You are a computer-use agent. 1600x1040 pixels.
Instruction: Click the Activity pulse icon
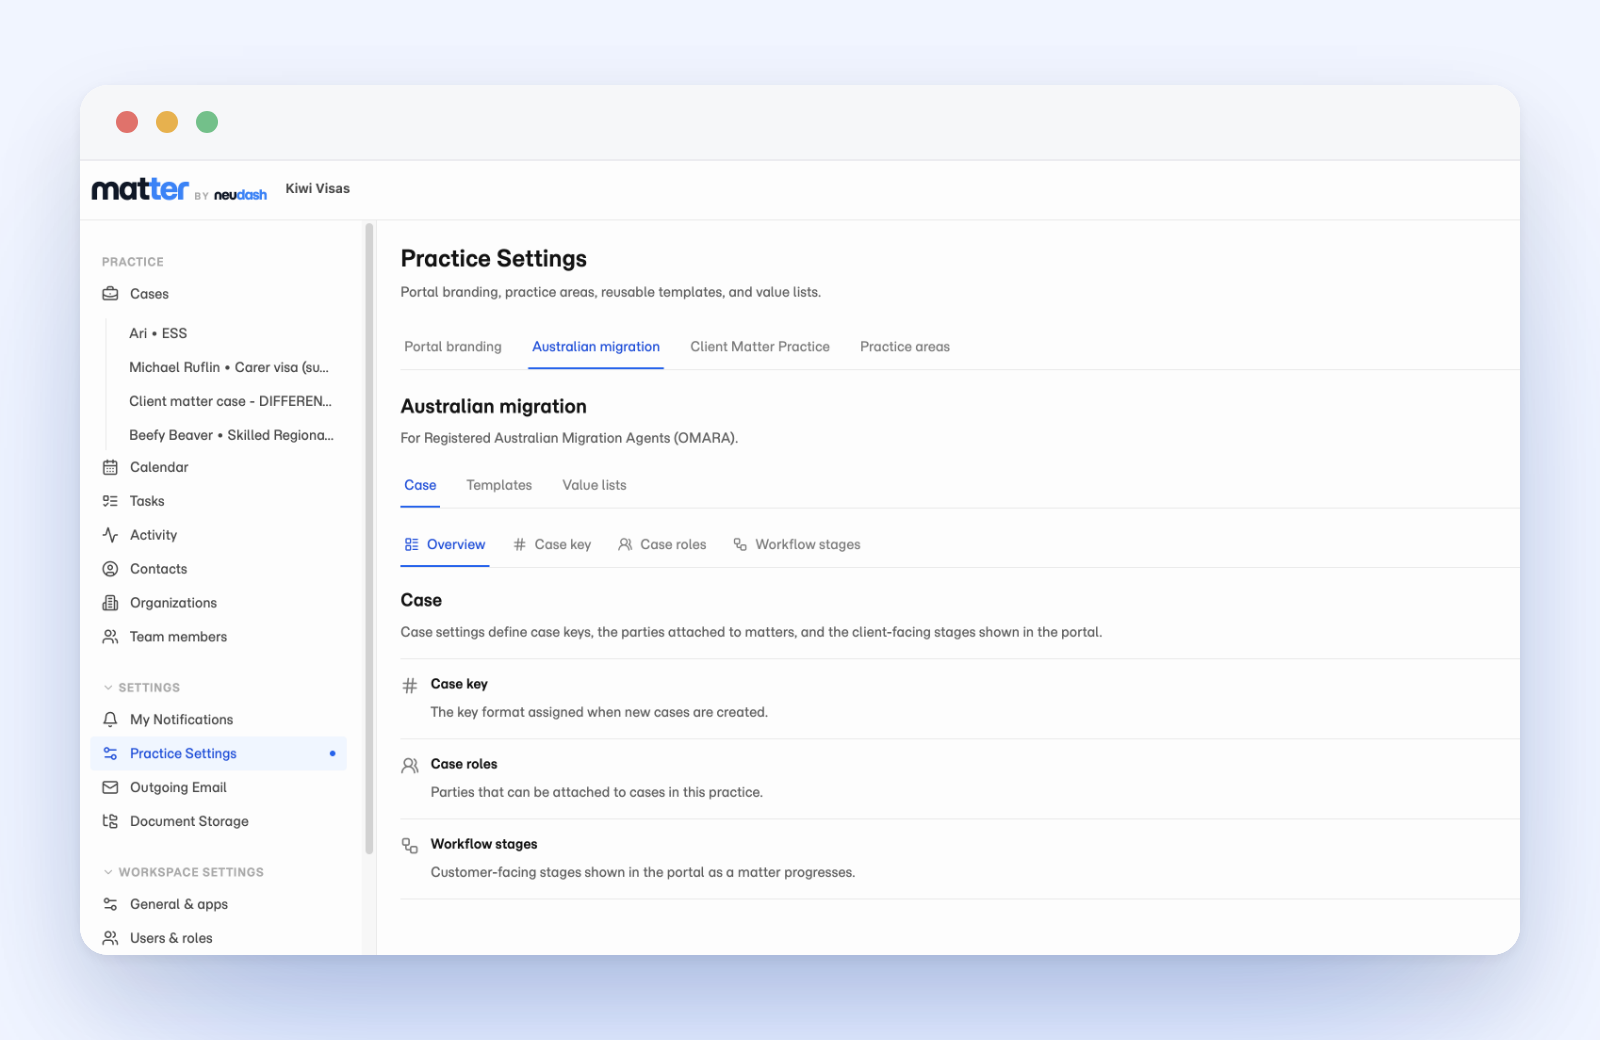[110, 535]
